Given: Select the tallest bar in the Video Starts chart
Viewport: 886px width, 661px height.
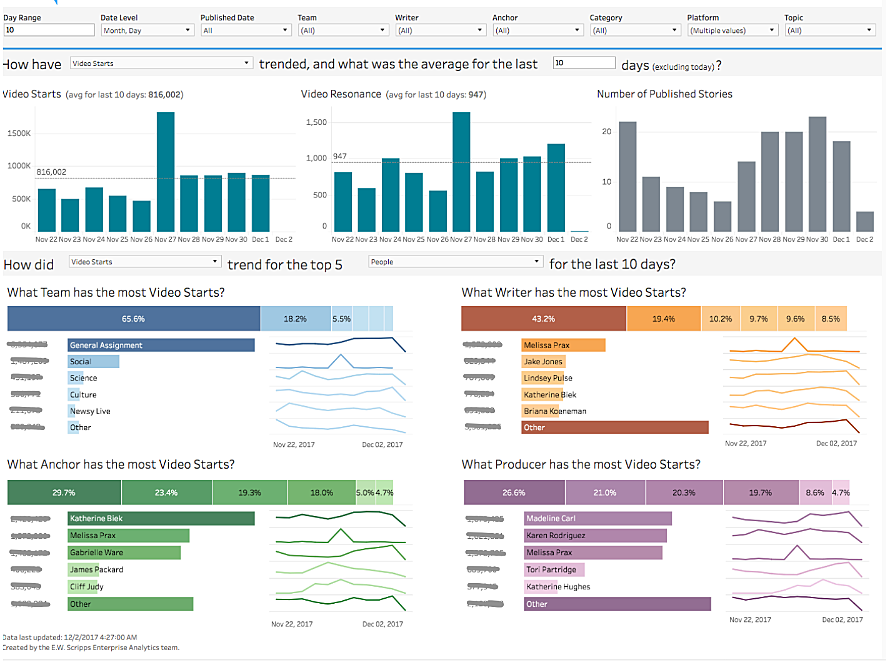Looking at the screenshot, I should tap(166, 171).
